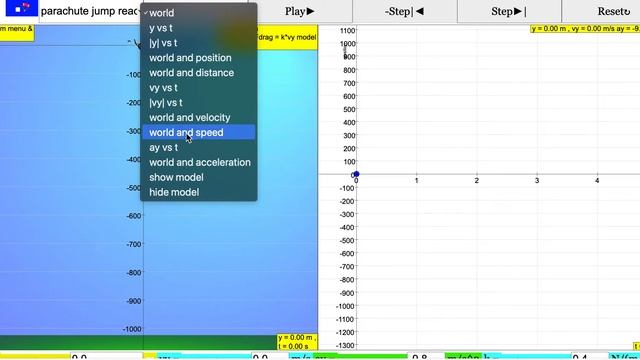Click the '3' tick on graph time axis

click(537, 180)
